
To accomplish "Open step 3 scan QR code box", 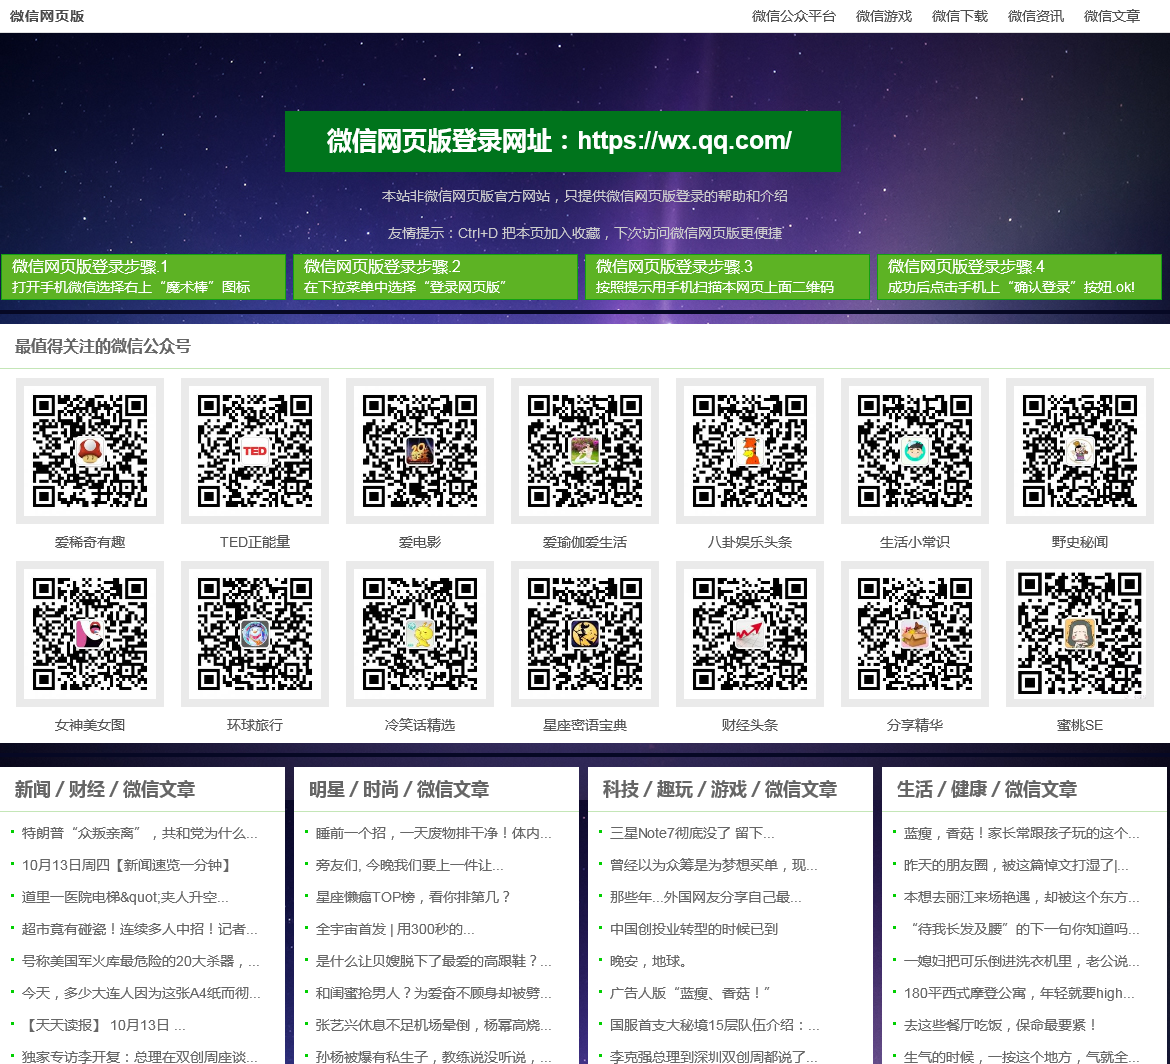I will click(728, 277).
